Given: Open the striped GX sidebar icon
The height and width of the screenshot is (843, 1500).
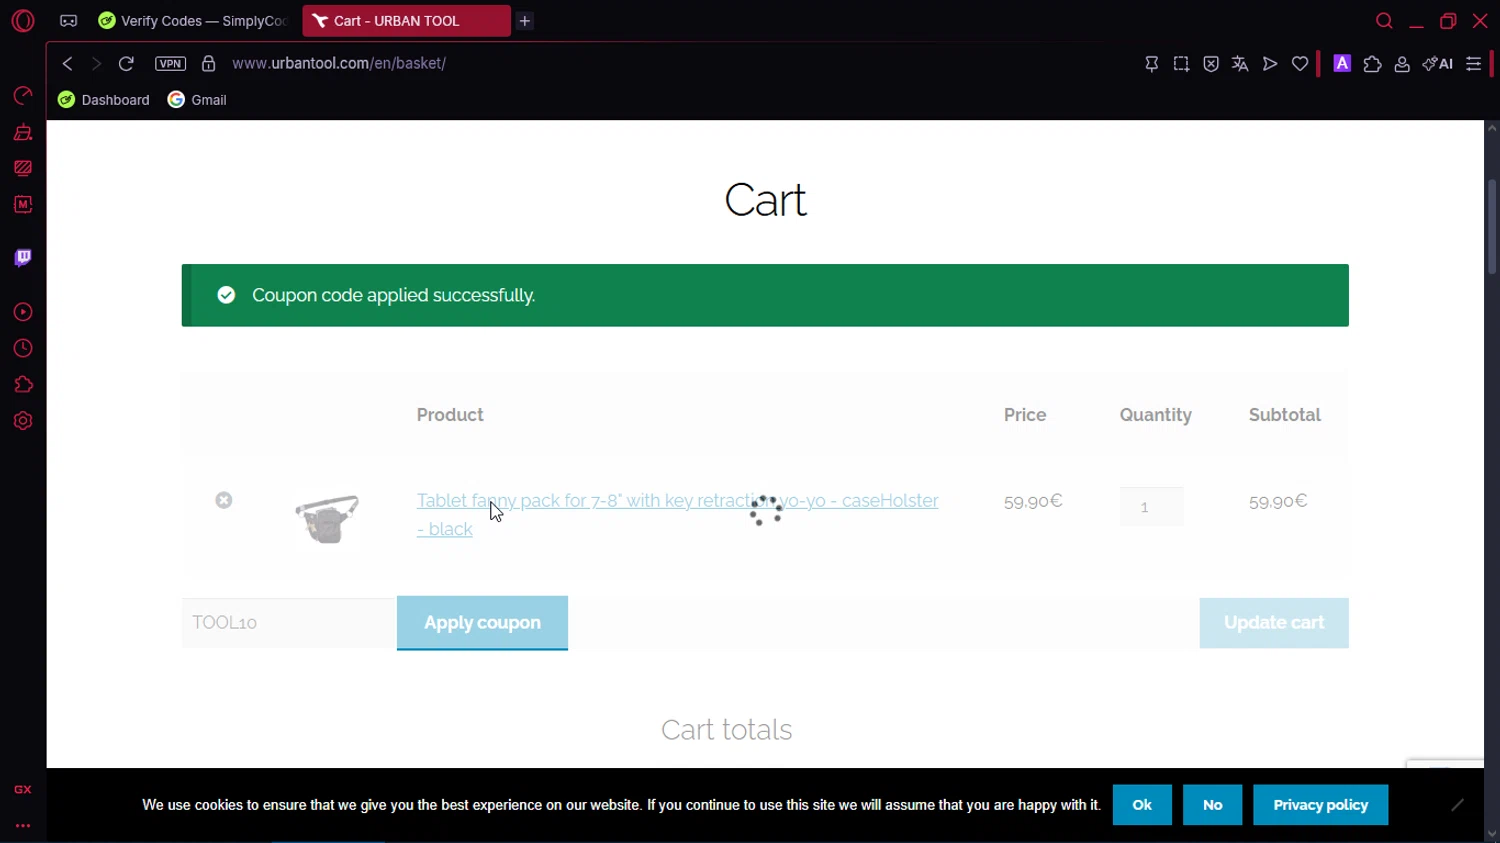Looking at the screenshot, I should 23,168.
